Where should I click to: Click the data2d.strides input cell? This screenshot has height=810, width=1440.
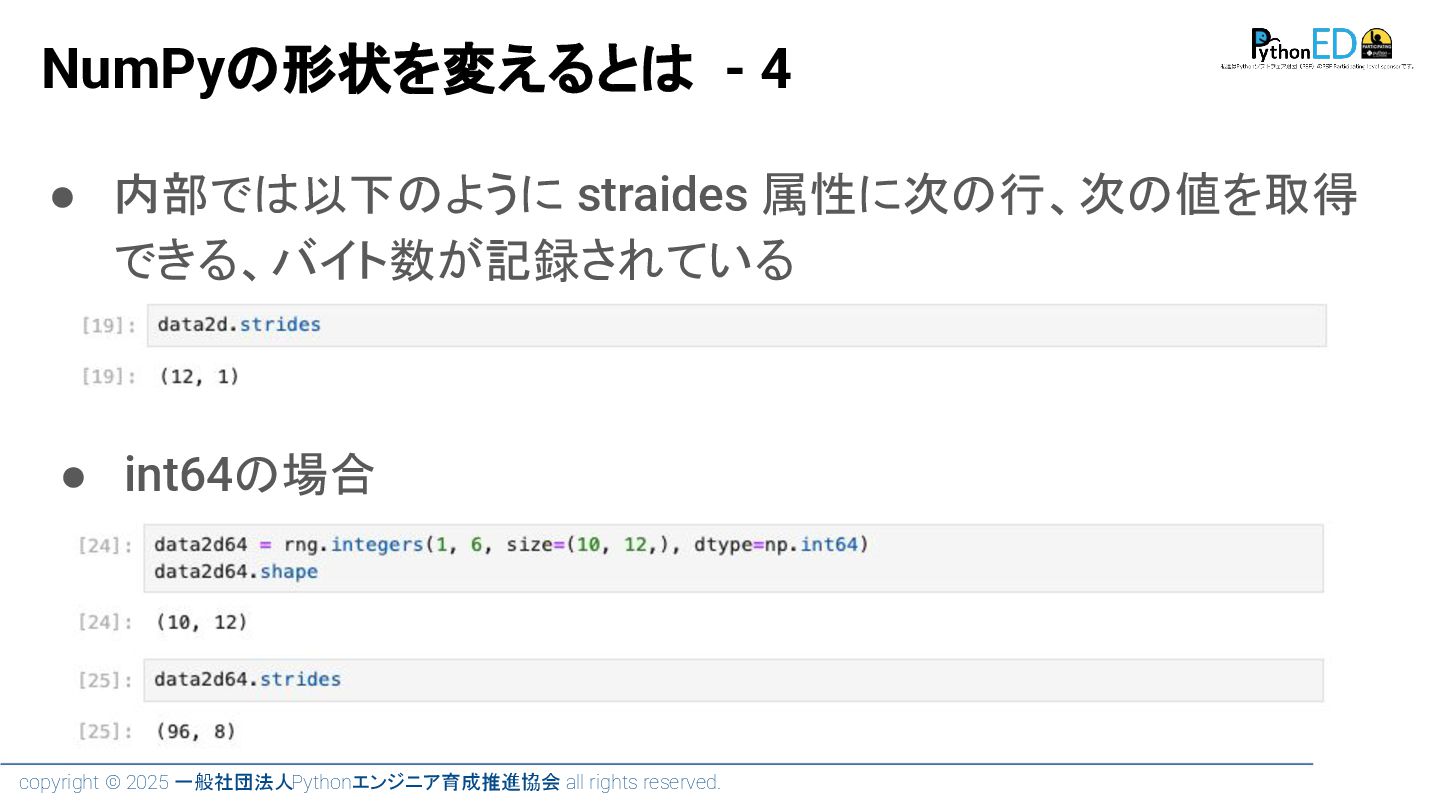pyautogui.click(x=736, y=325)
